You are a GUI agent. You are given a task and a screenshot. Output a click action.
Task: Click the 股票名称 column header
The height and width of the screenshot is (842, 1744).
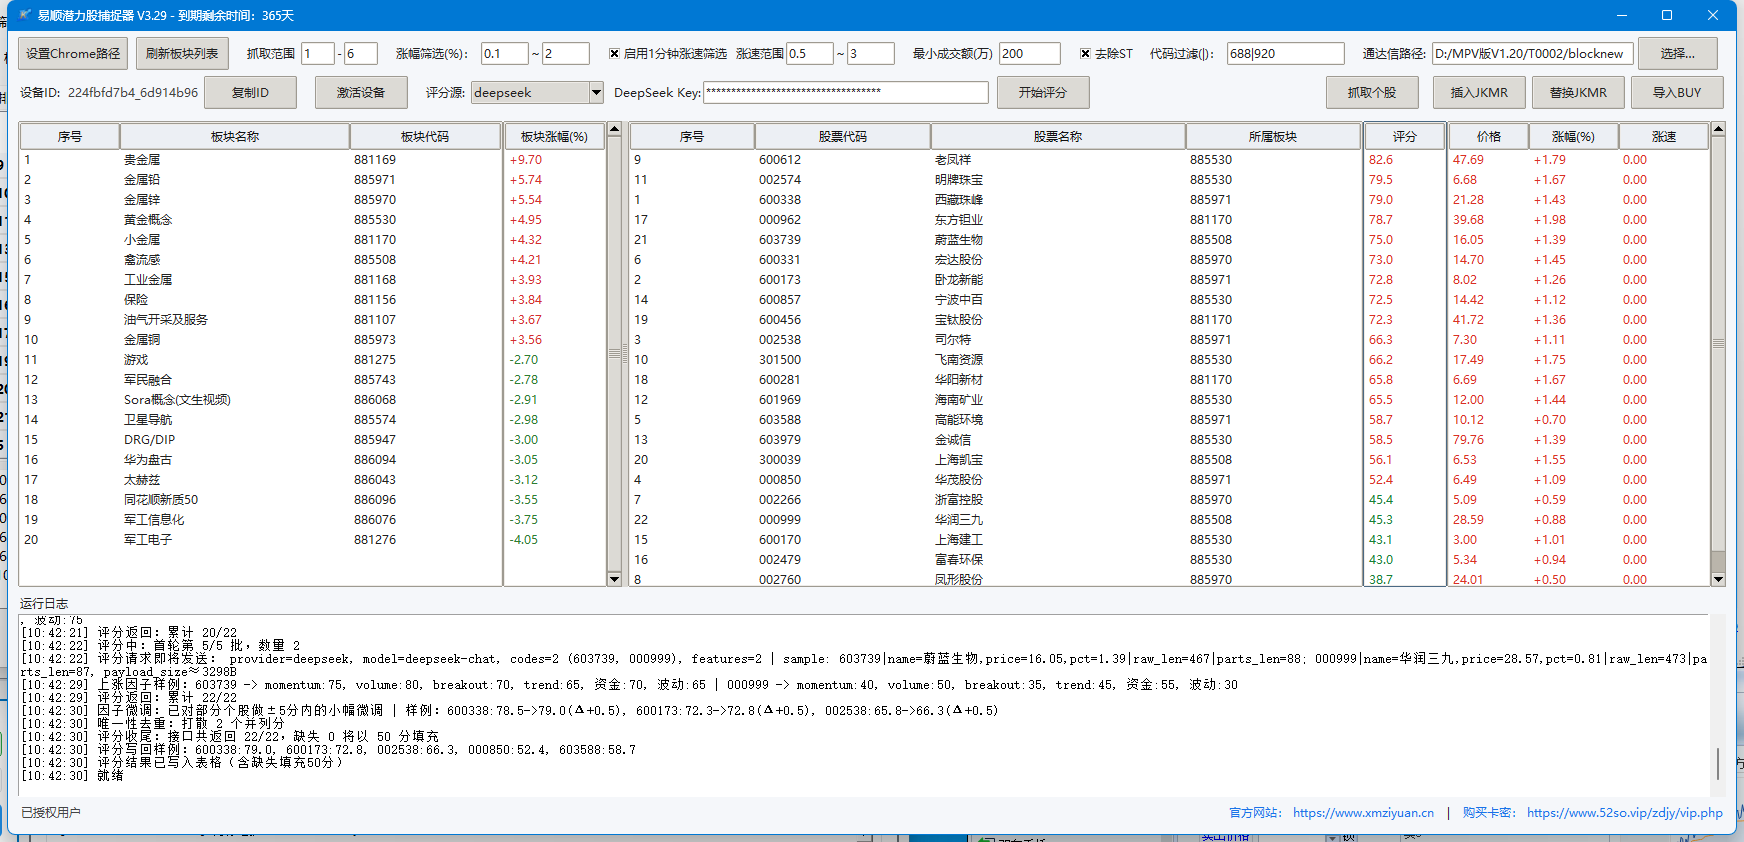(x=1057, y=136)
